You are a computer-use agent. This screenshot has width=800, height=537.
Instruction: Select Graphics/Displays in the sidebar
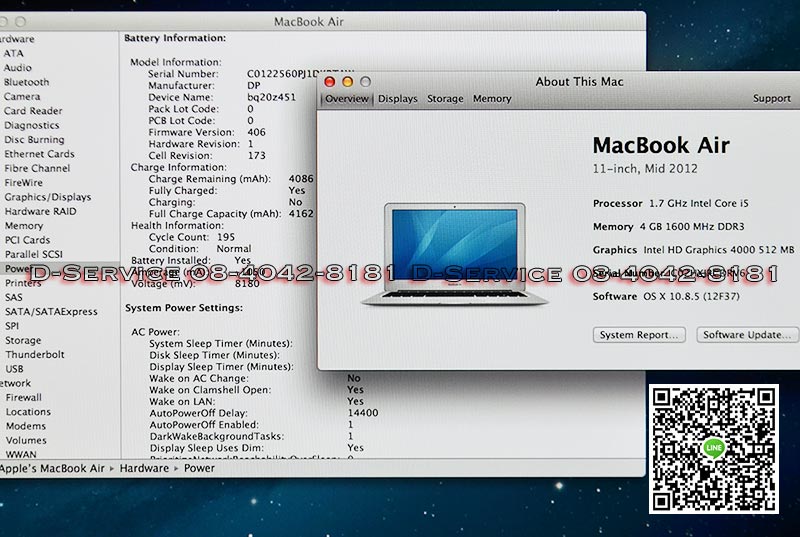[x=48, y=197]
